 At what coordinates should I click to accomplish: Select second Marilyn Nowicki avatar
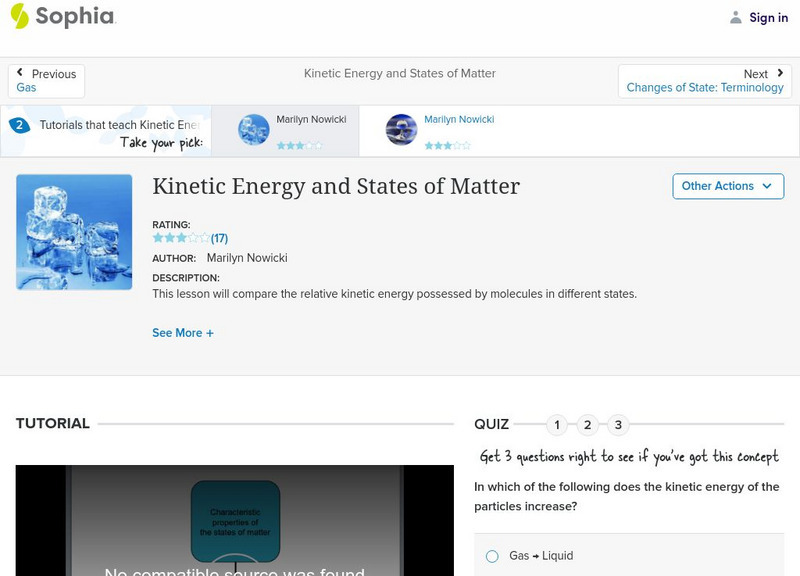coord(401,130)
